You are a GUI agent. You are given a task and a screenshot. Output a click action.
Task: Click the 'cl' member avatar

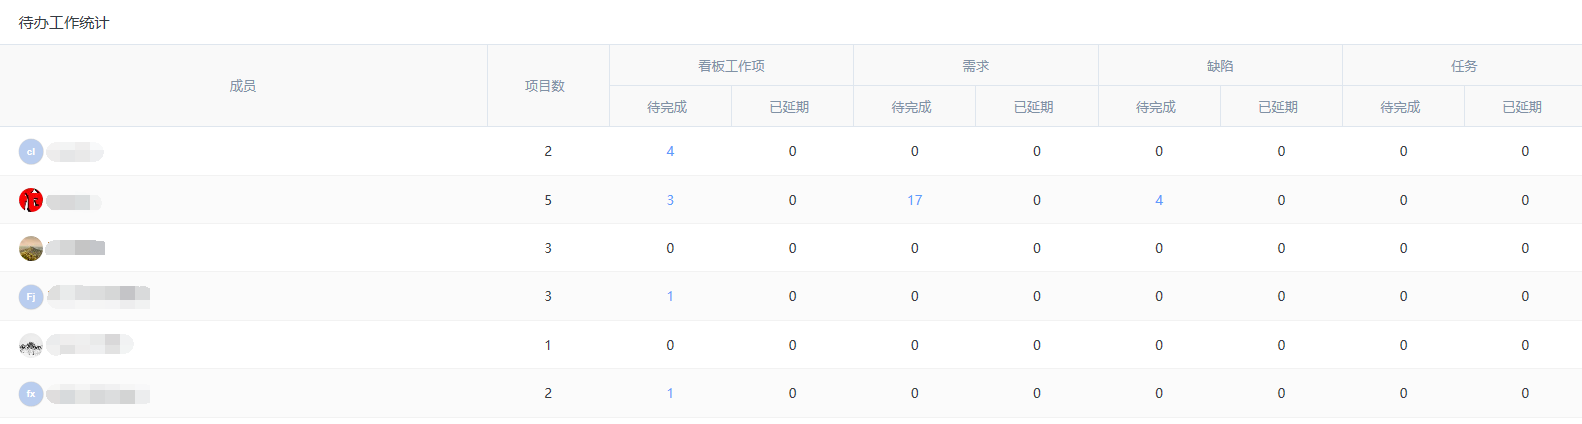coord(31,152)
